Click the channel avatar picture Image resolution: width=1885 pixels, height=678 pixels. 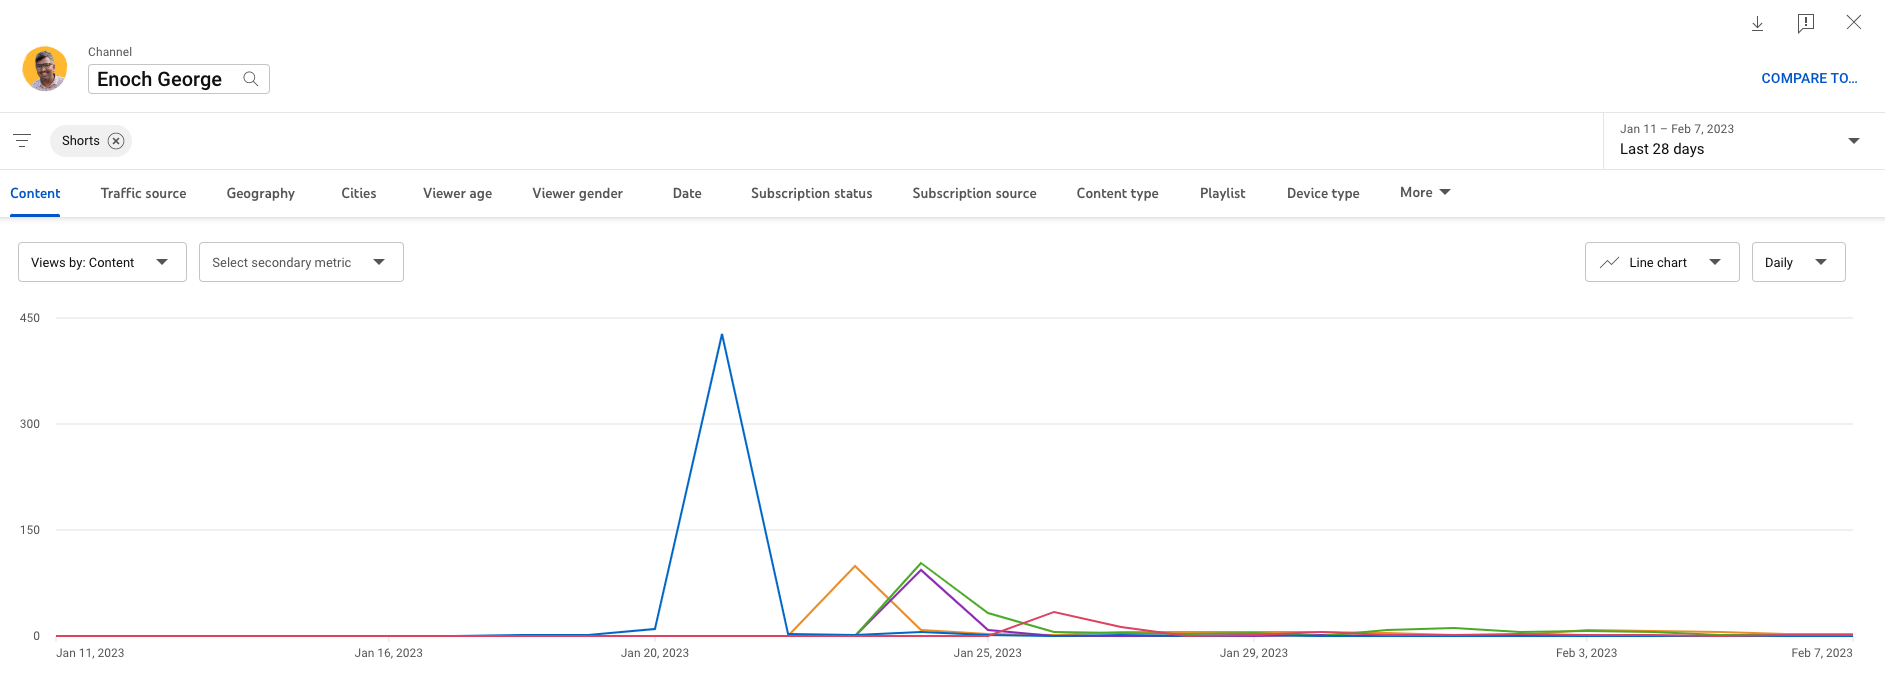pos(45,68)
